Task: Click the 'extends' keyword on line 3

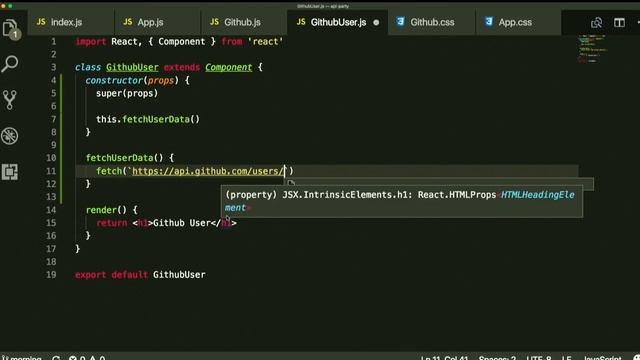Action: [182, 67]
